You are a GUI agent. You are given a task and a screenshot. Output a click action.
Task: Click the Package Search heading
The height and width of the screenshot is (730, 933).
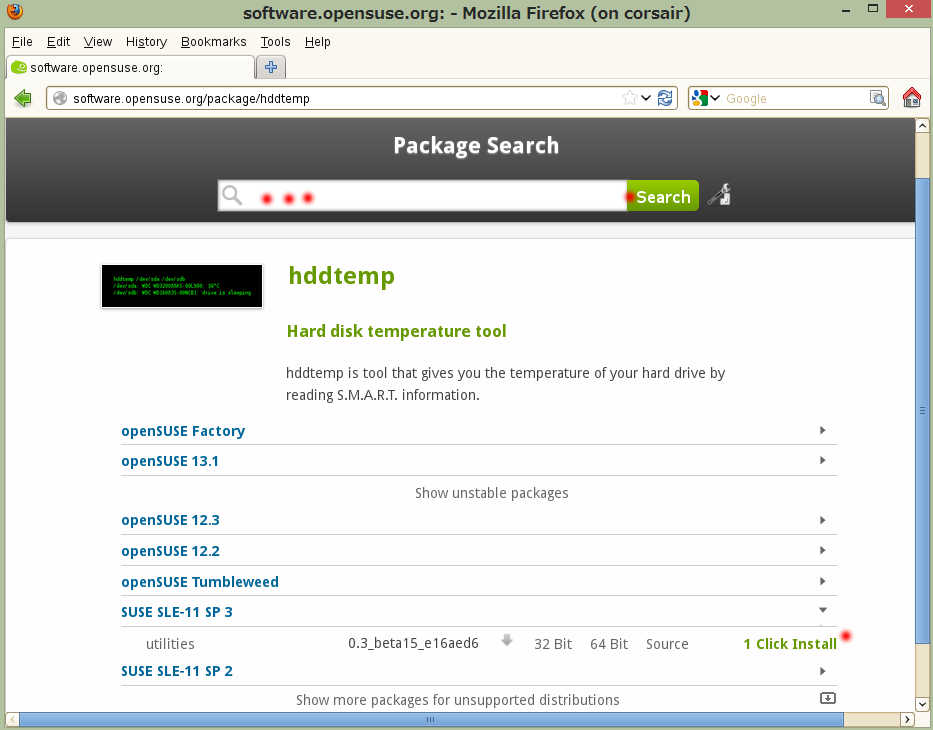(x=476, y=146)
